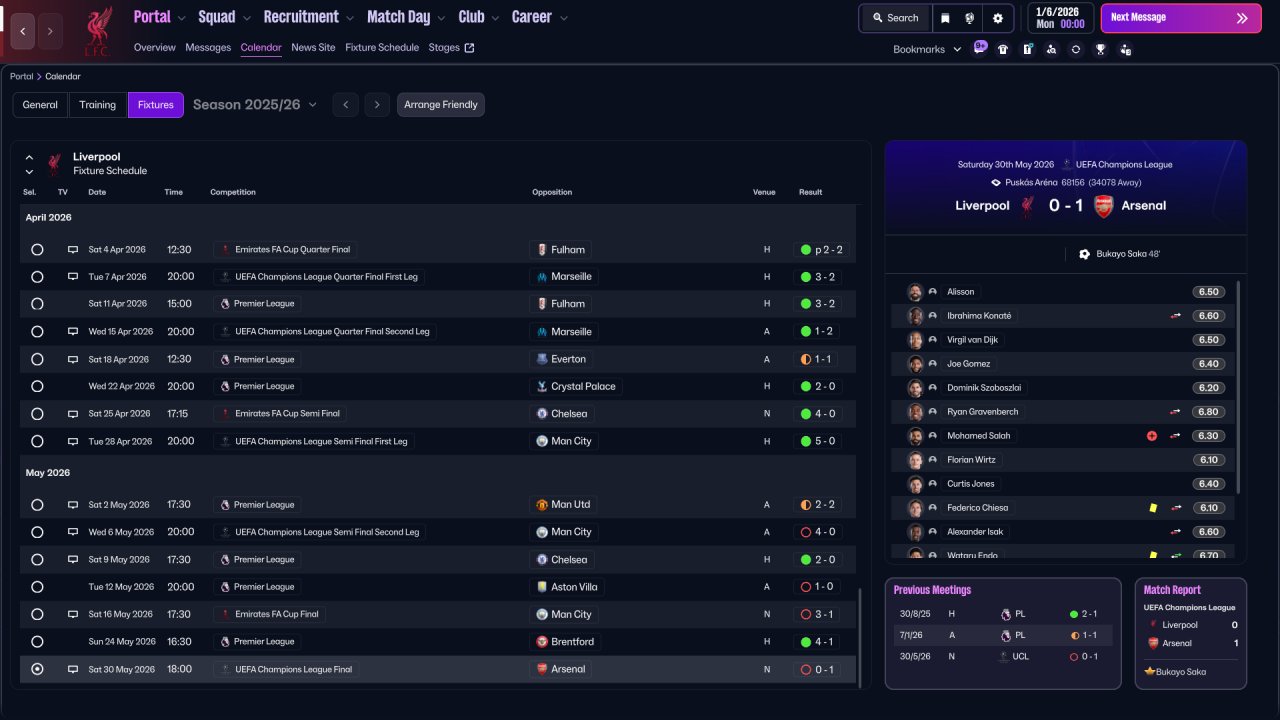Select the Sun 24 May Brentford fixture radio
1280x720 pixels.
37,642
